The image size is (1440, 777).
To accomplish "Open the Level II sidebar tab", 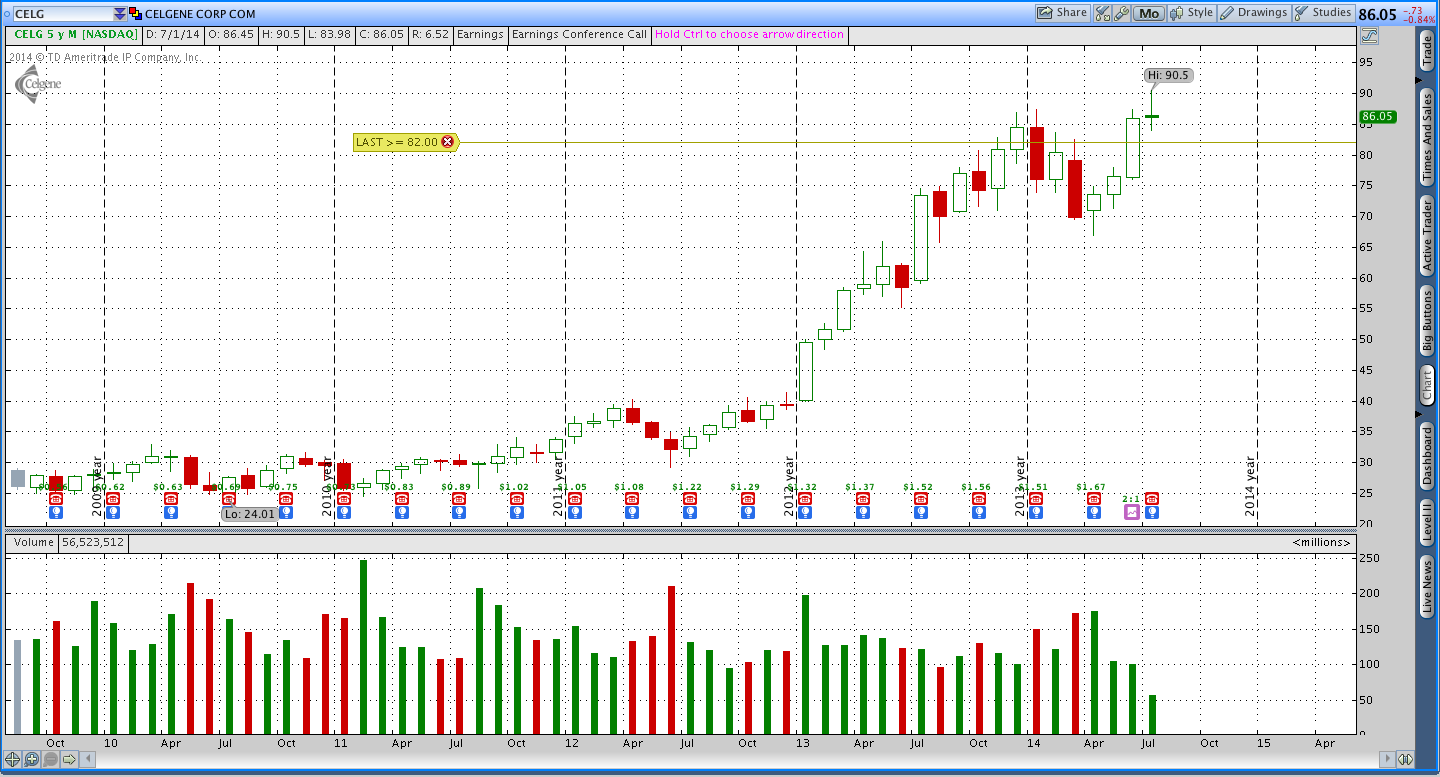I will click(x=1427, y=523).
